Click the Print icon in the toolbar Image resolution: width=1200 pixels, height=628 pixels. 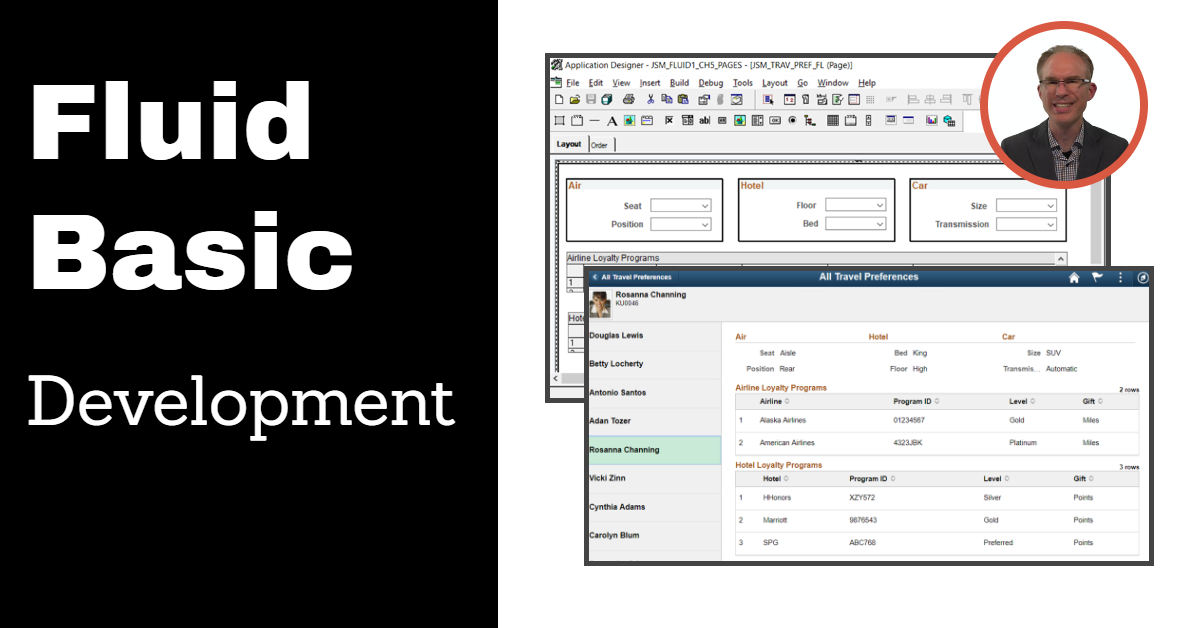click(x=629, y=100)
